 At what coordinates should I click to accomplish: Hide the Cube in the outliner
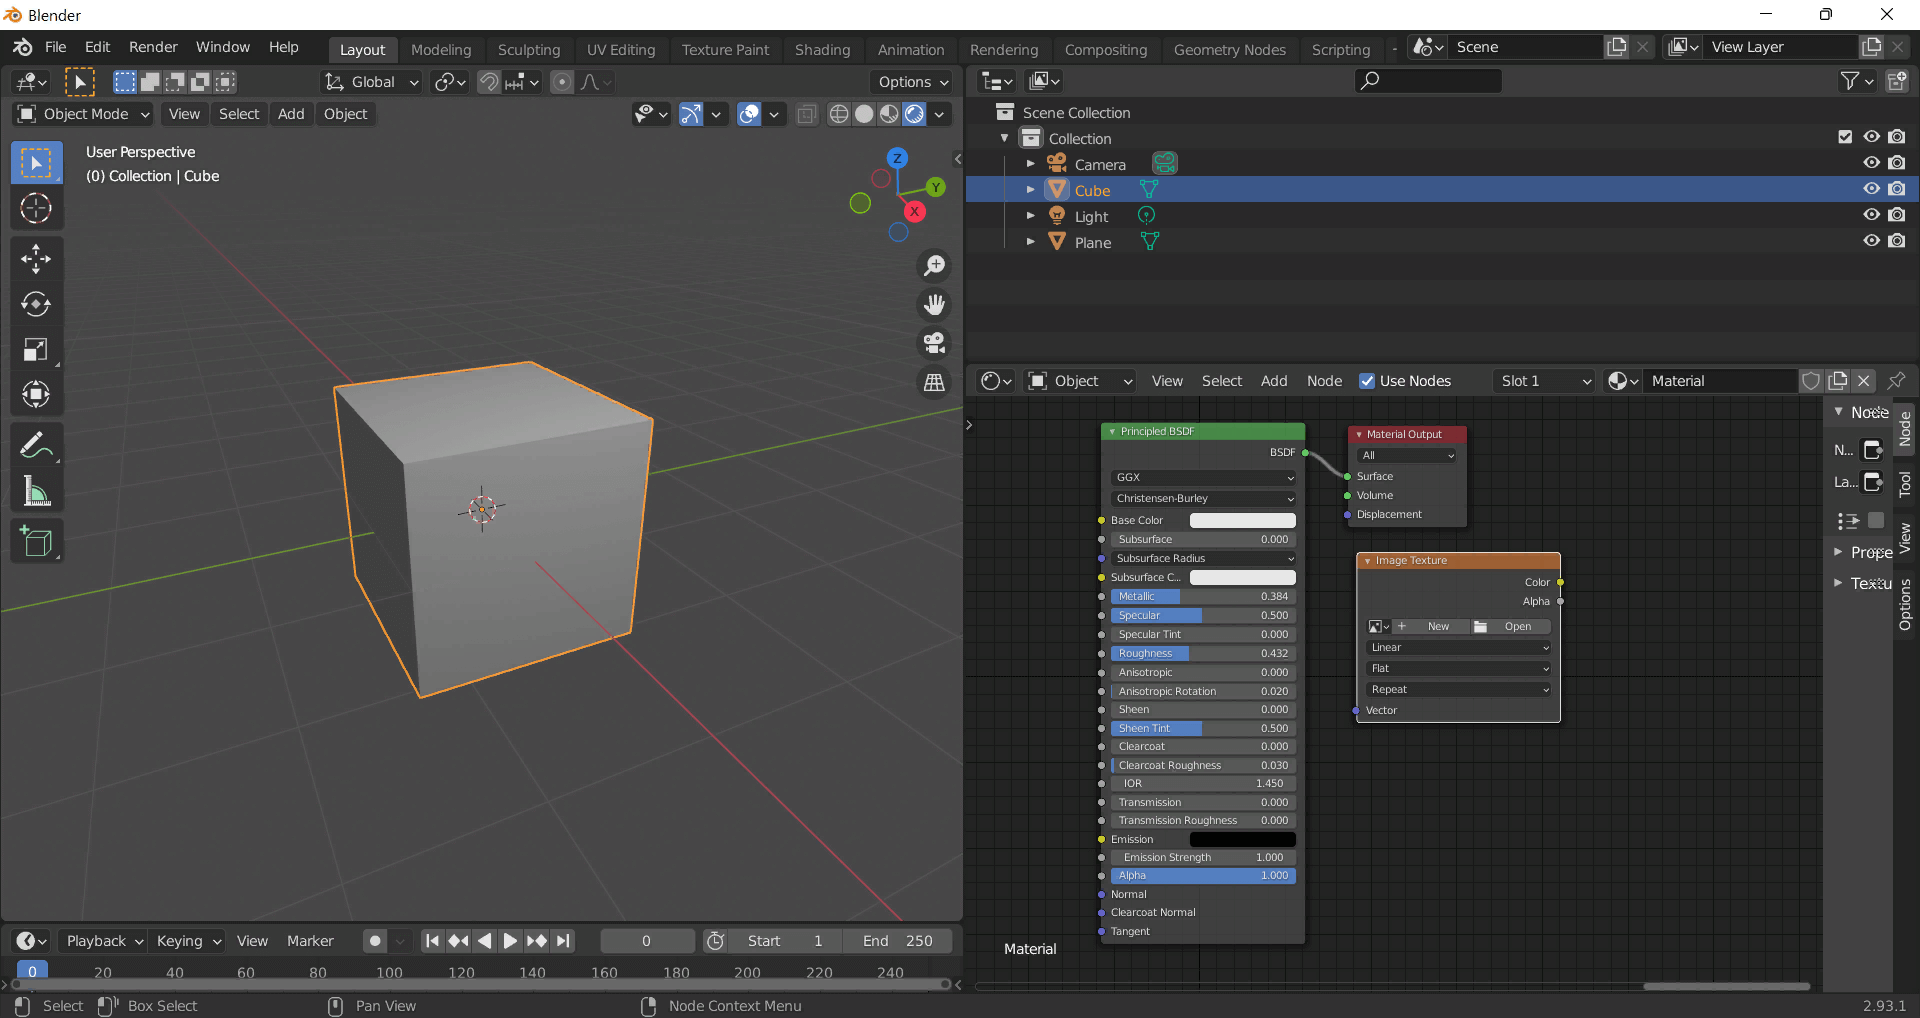(1871, 189)
